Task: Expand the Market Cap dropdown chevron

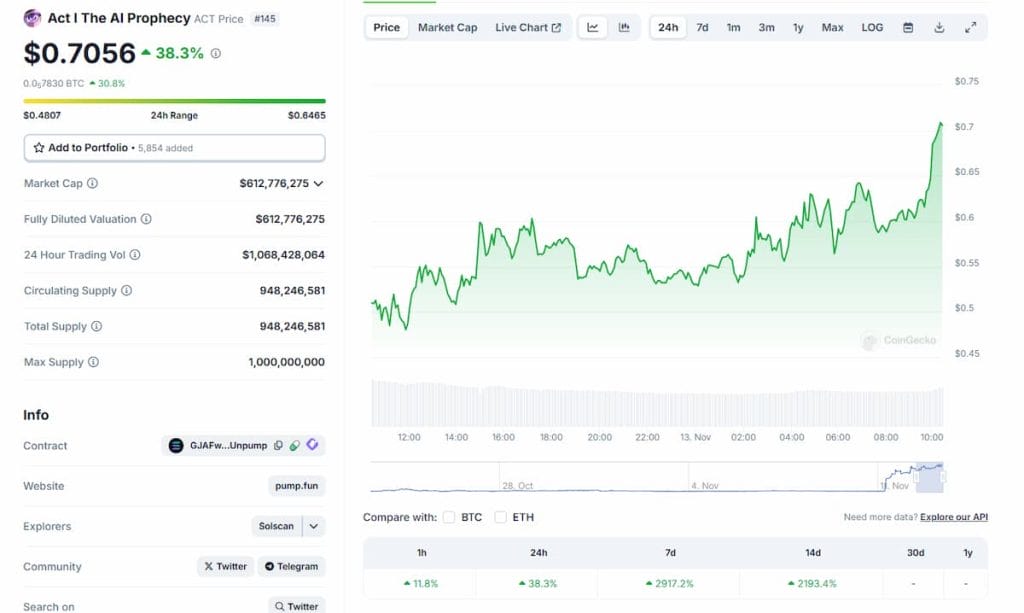Action: 318,183
